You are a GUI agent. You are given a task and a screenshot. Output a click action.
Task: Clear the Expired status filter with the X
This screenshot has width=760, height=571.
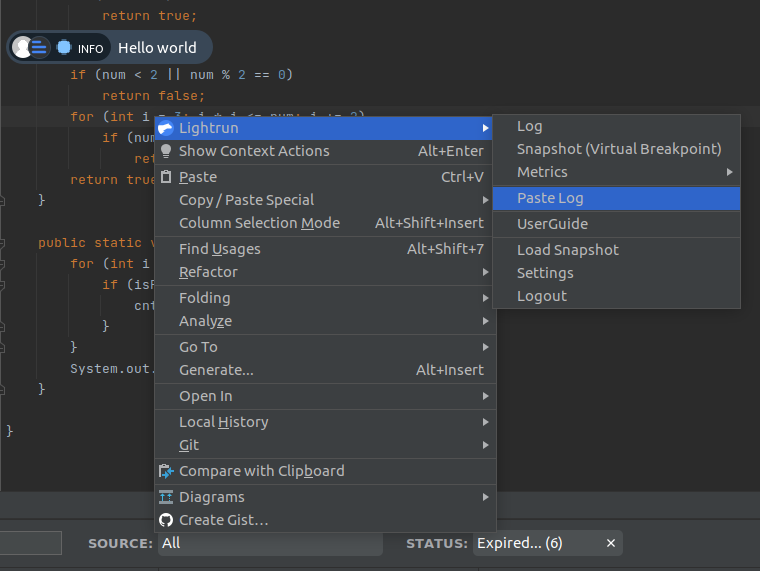[x=611, y=543]
